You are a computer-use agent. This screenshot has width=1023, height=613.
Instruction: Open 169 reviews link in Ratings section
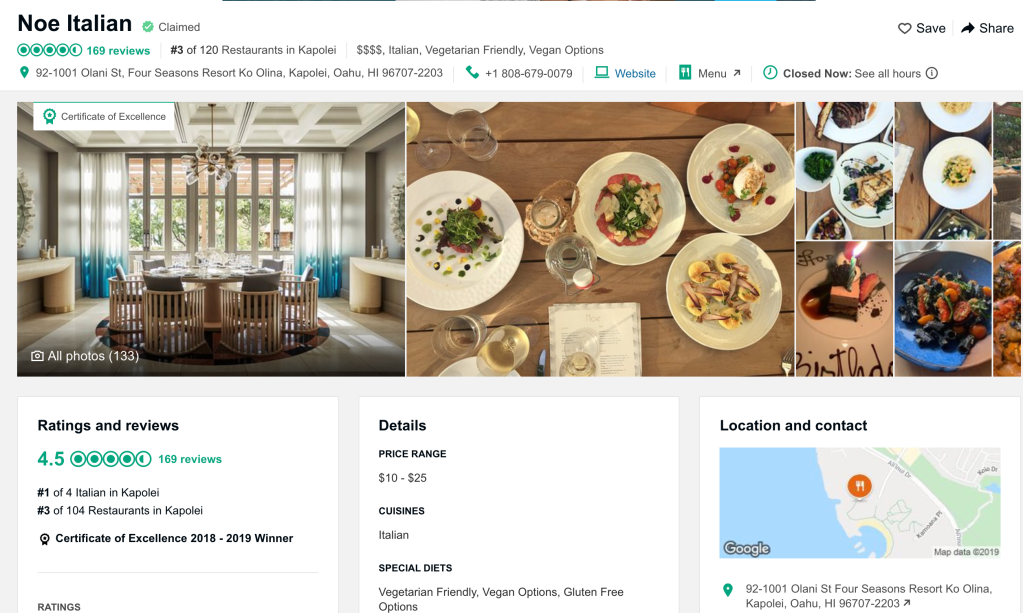[x=190, y=459]
